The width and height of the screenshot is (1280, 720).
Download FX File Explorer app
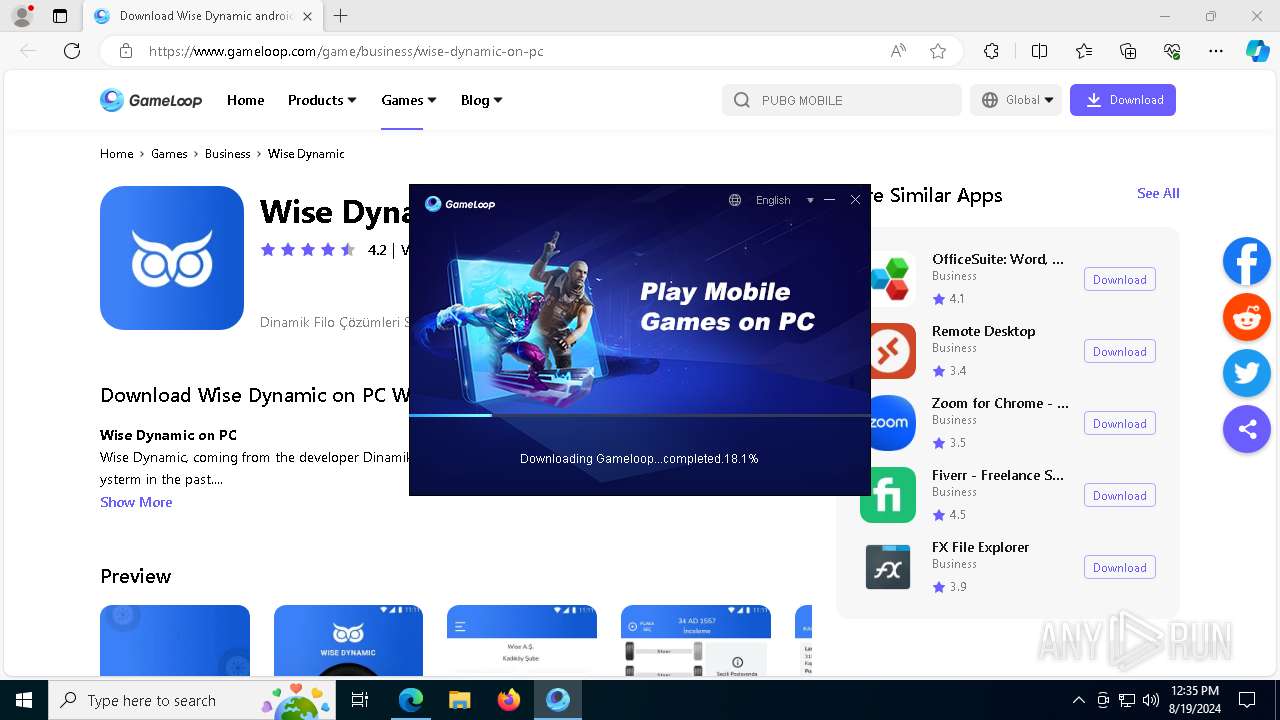(1120, 568)
